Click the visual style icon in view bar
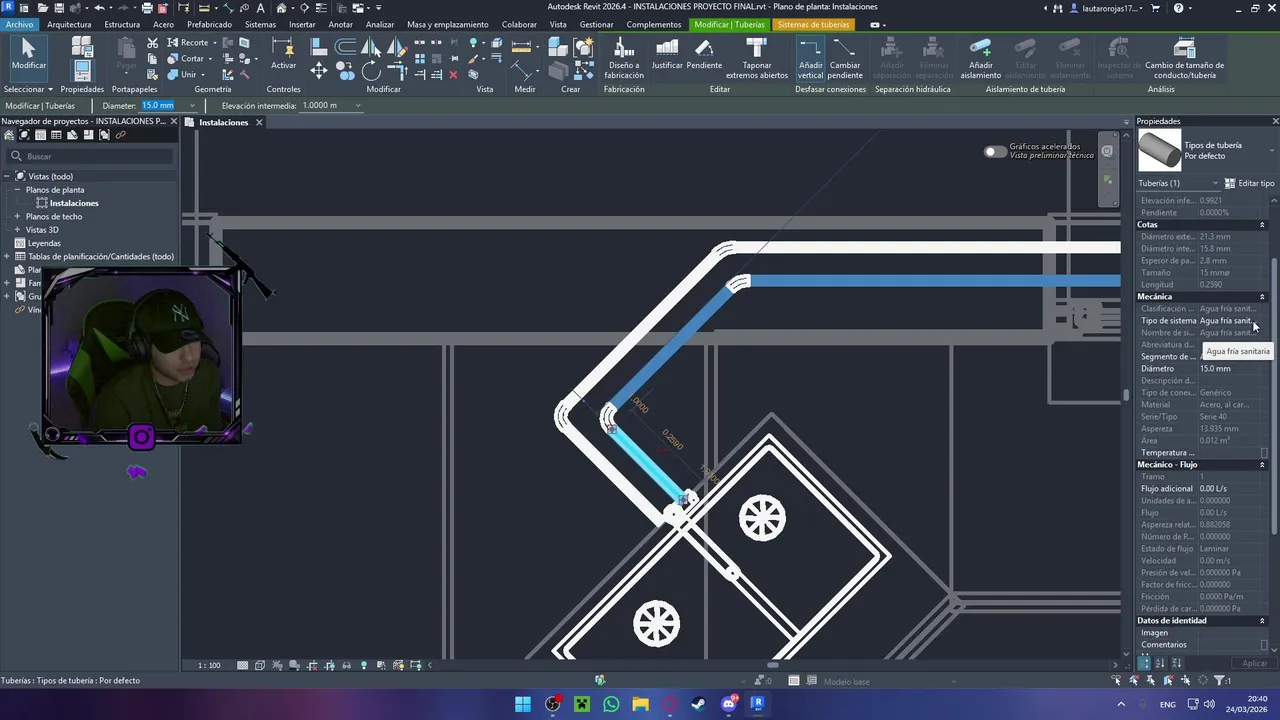 260,665
